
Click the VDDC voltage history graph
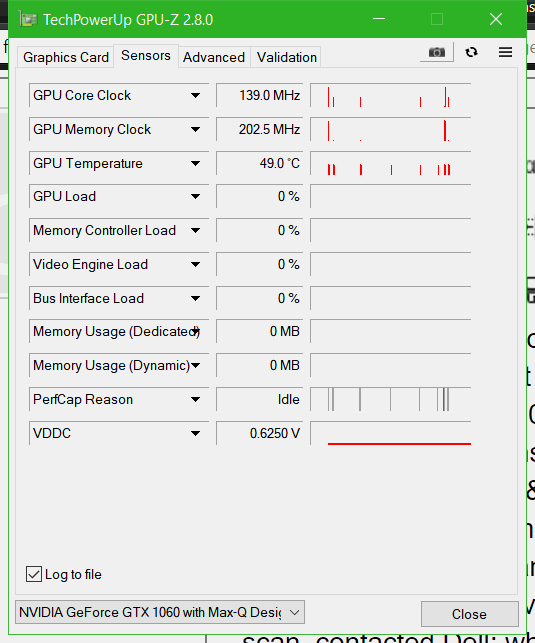click(391, 433)
